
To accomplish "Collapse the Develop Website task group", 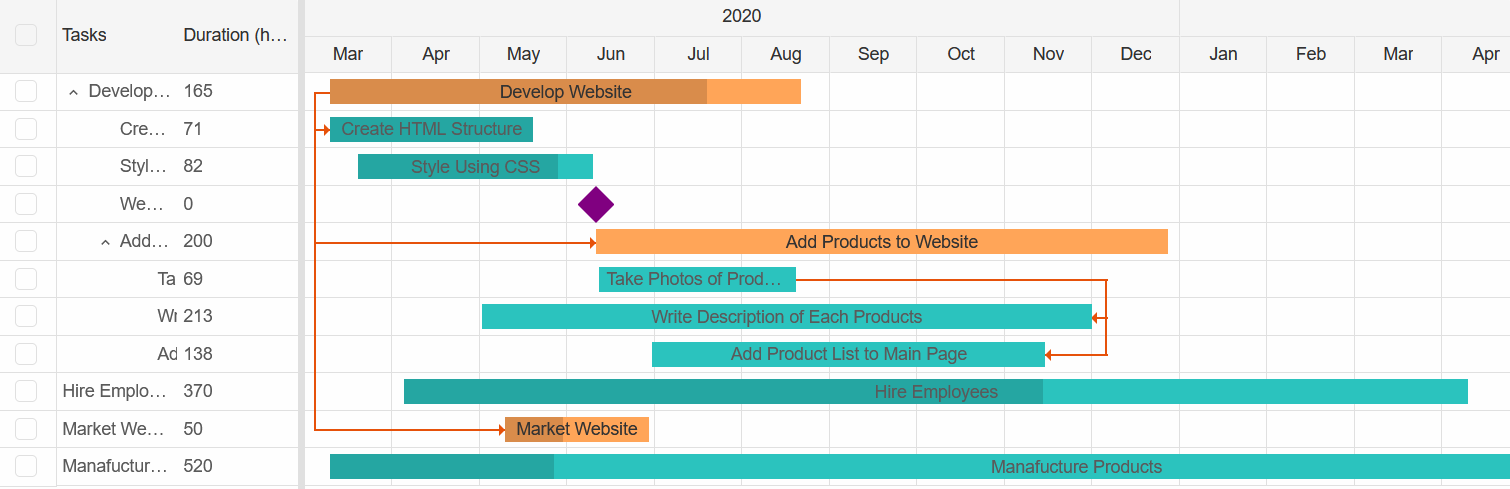I will [x=73, y=92].
